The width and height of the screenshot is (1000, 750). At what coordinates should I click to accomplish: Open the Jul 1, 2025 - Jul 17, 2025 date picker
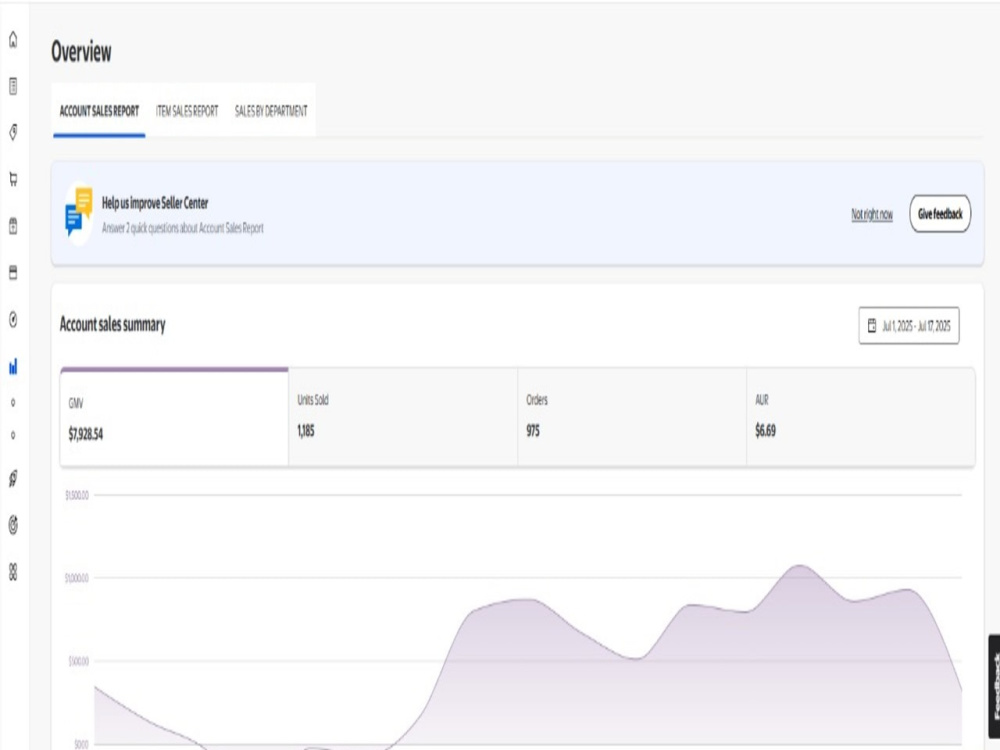909,326
